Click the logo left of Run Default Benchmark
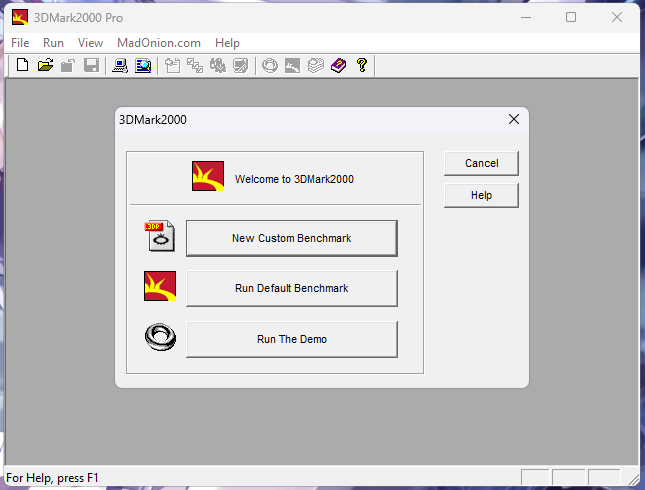The height and width of the screenshot is (490, 645). 160,286
